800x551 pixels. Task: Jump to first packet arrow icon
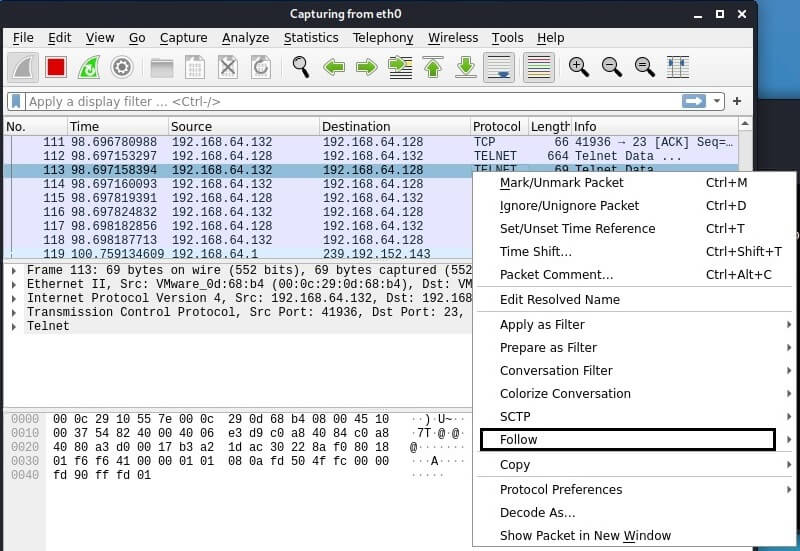click(x=433, y=67)
